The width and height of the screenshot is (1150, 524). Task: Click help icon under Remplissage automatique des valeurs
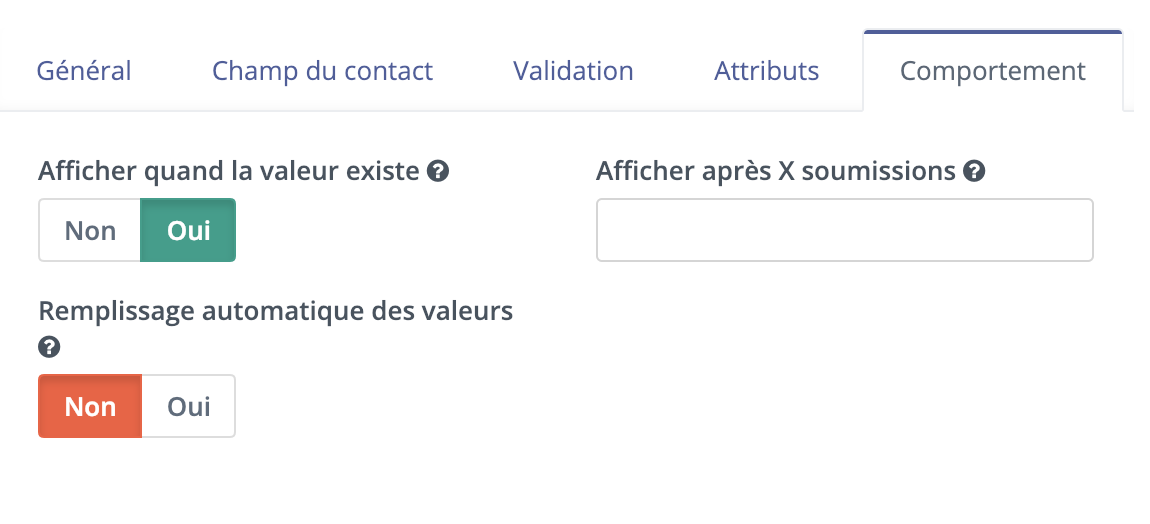click(49, 347)
